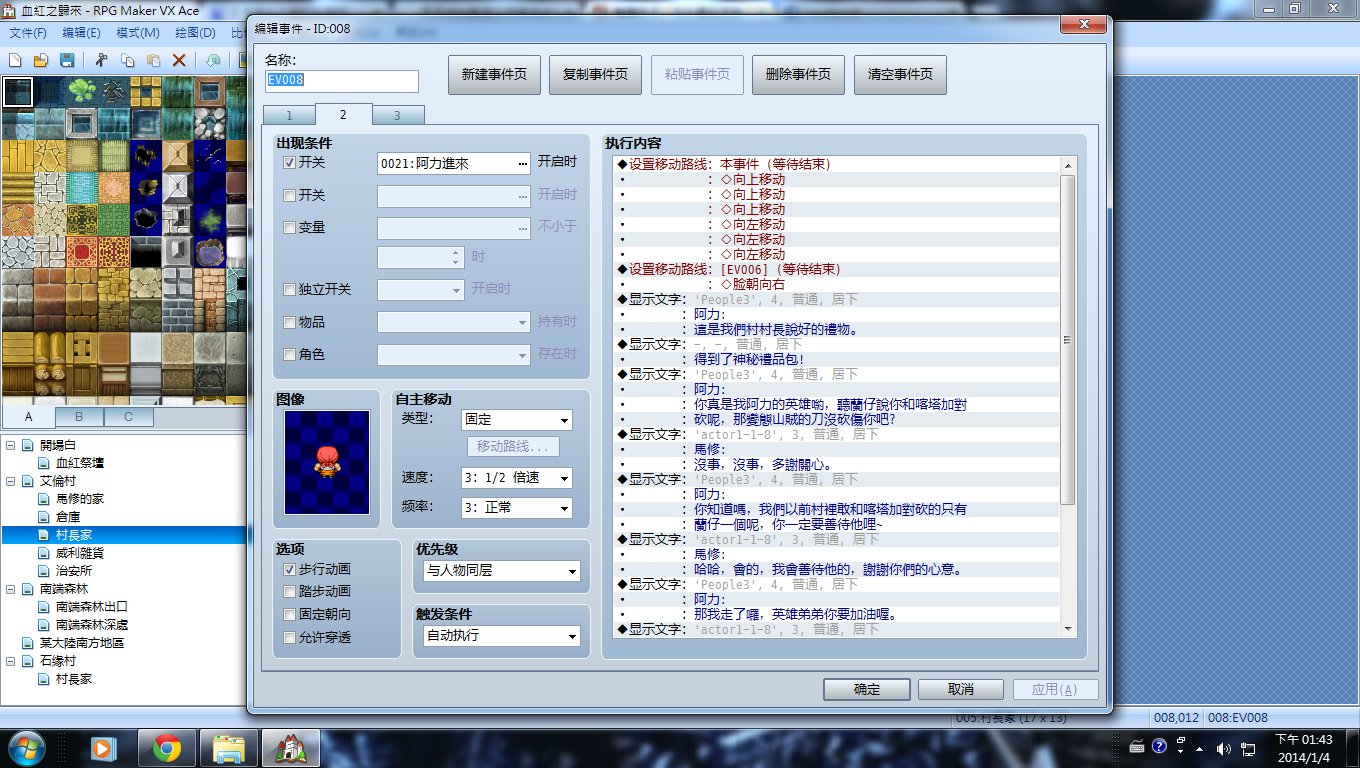This screenshot has height=768, width=1360.
Task: Click the red X Delete icon
Action: pos(179,60)
